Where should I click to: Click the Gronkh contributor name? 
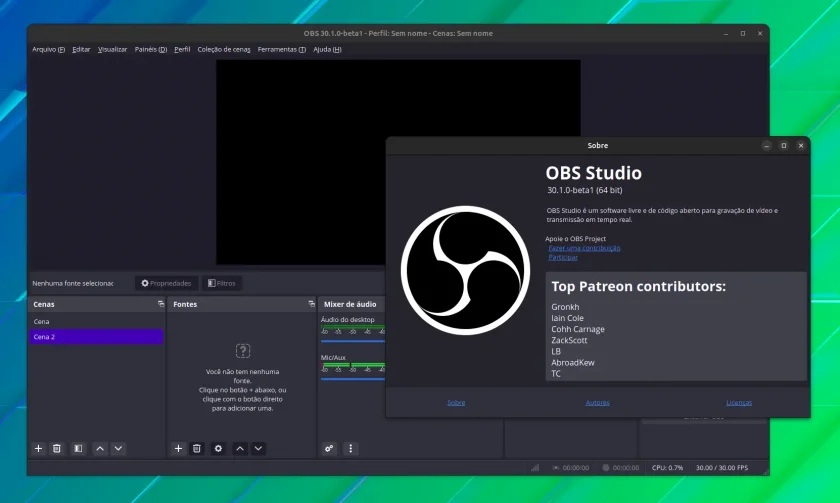pos(565,307)
